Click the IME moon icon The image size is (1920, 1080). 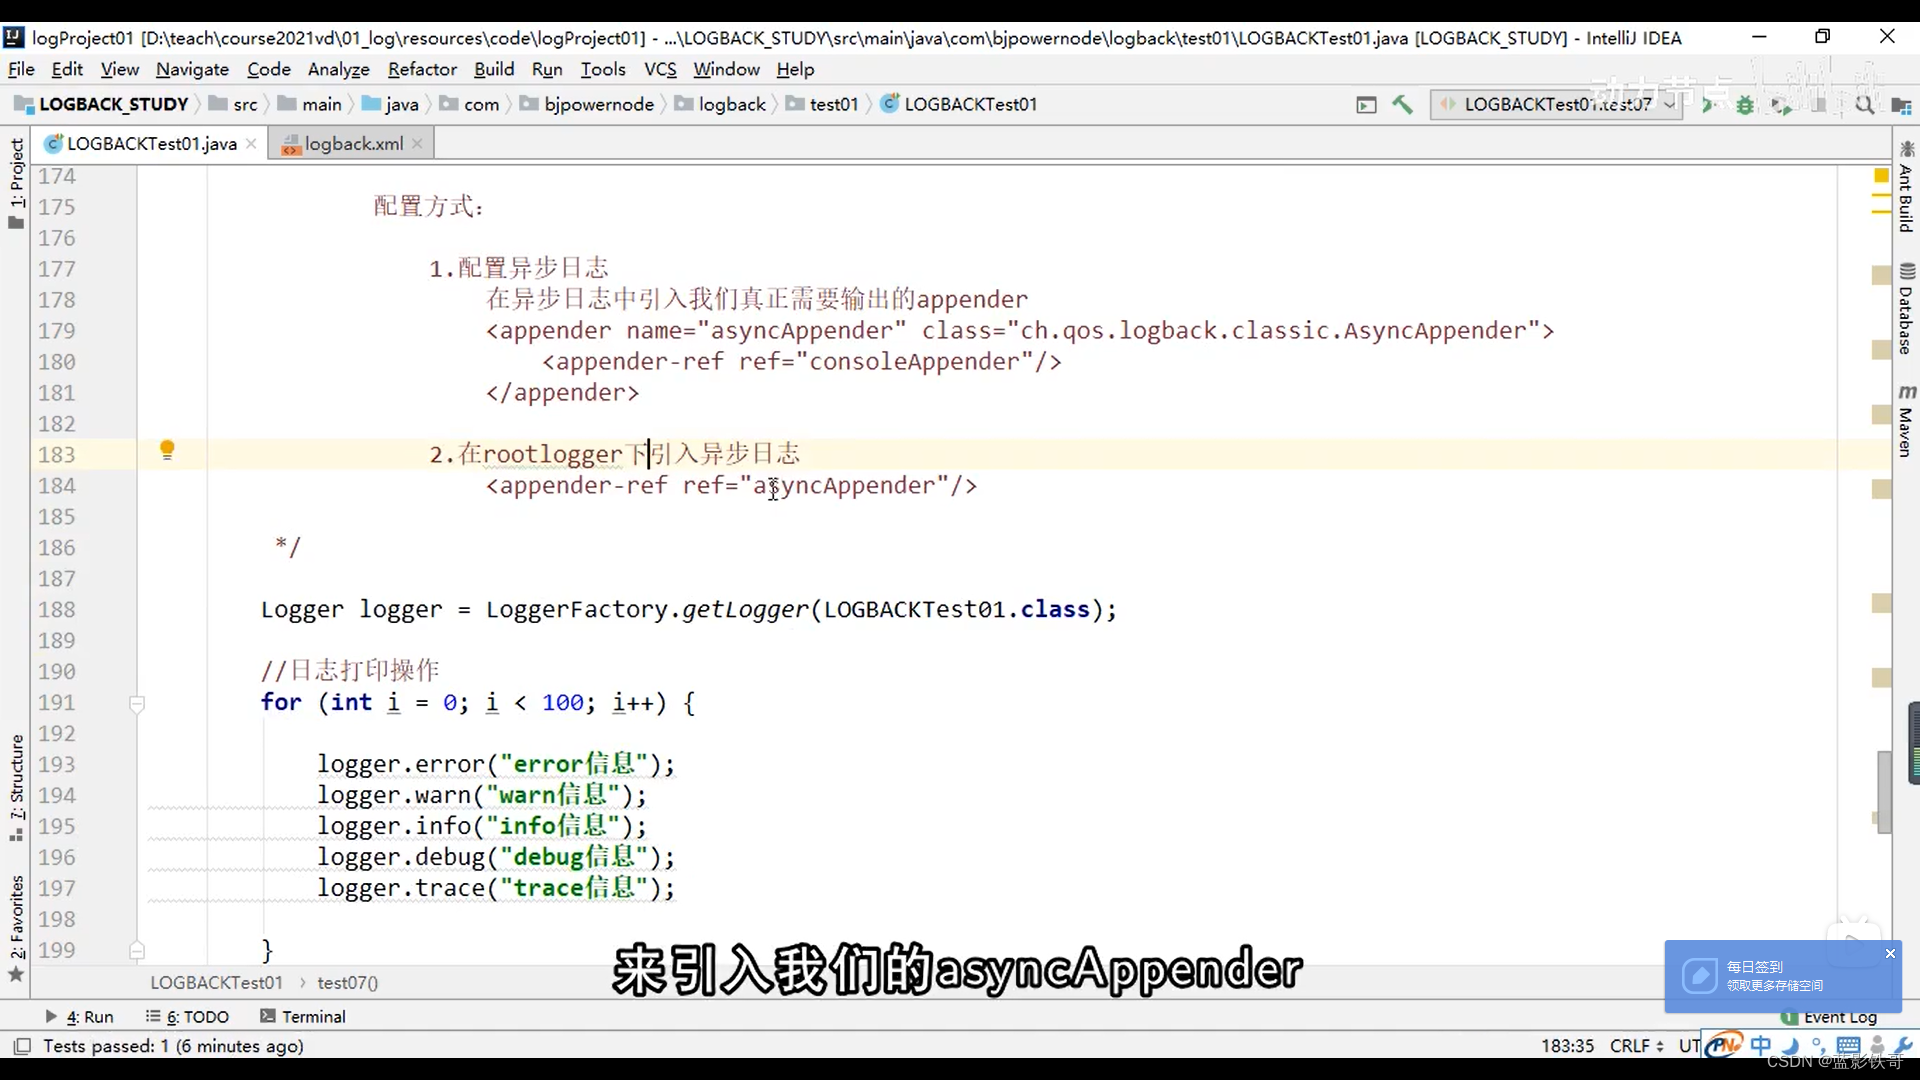[1790, 1046]
